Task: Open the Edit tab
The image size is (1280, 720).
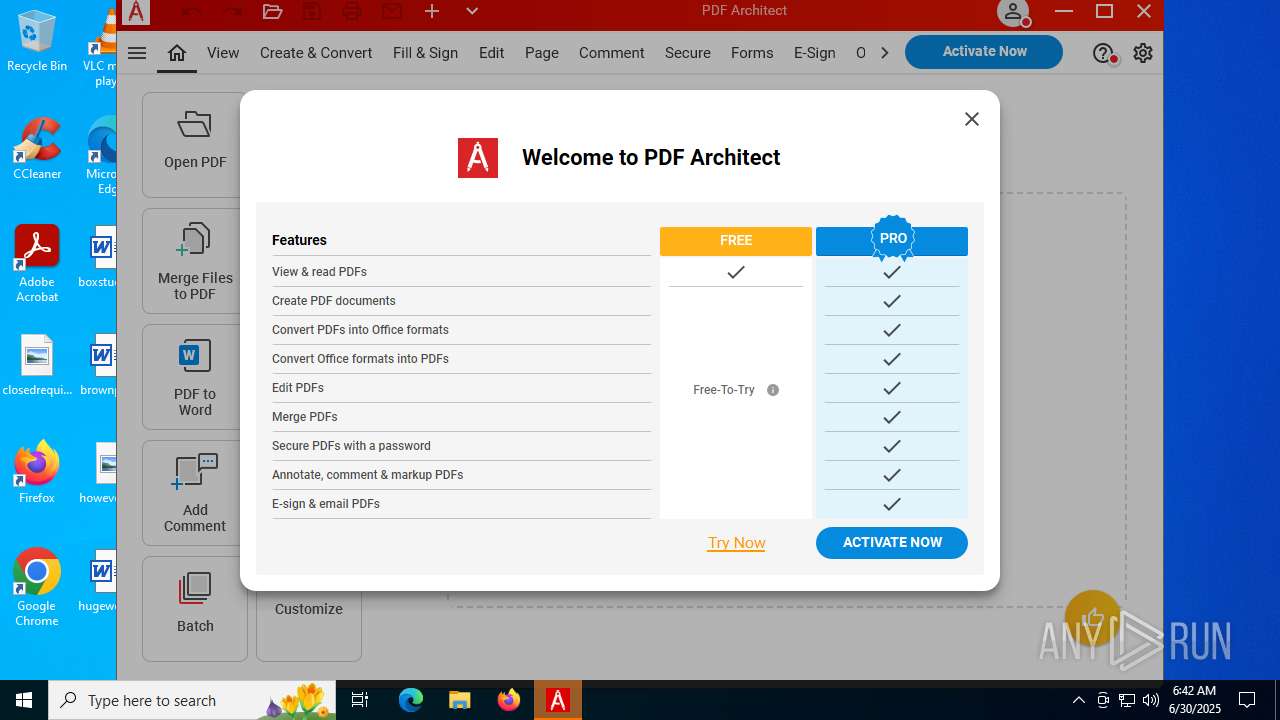Action: (491, 53)
